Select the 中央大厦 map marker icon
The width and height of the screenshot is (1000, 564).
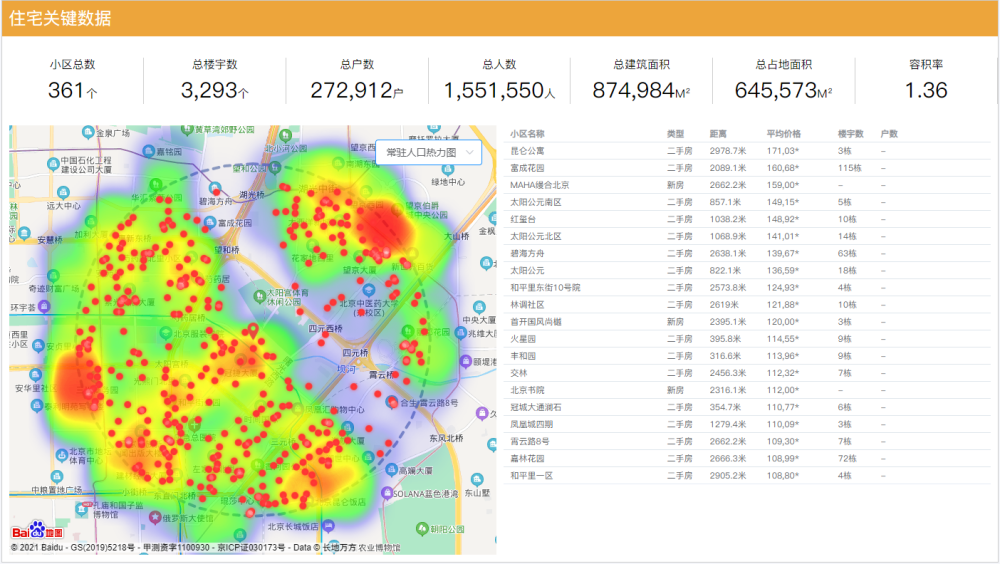point(479,307)
